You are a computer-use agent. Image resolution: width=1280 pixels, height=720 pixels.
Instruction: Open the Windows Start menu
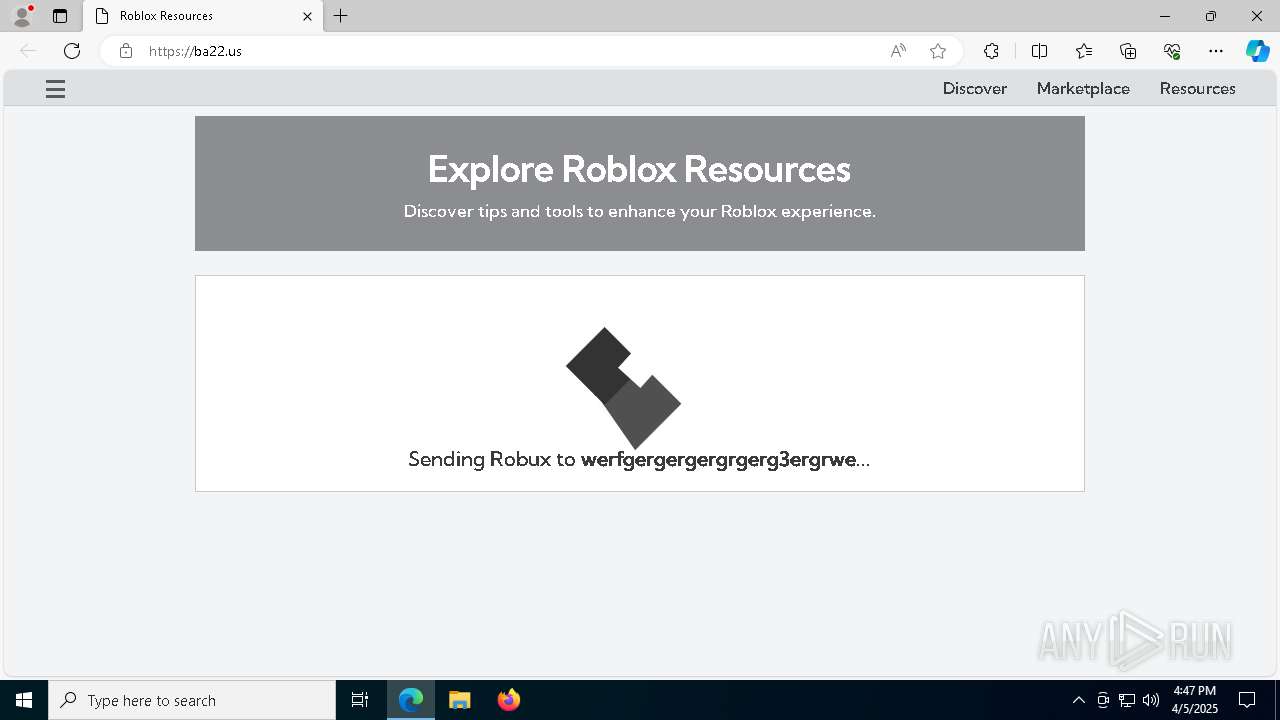click(x=24, y=700)
